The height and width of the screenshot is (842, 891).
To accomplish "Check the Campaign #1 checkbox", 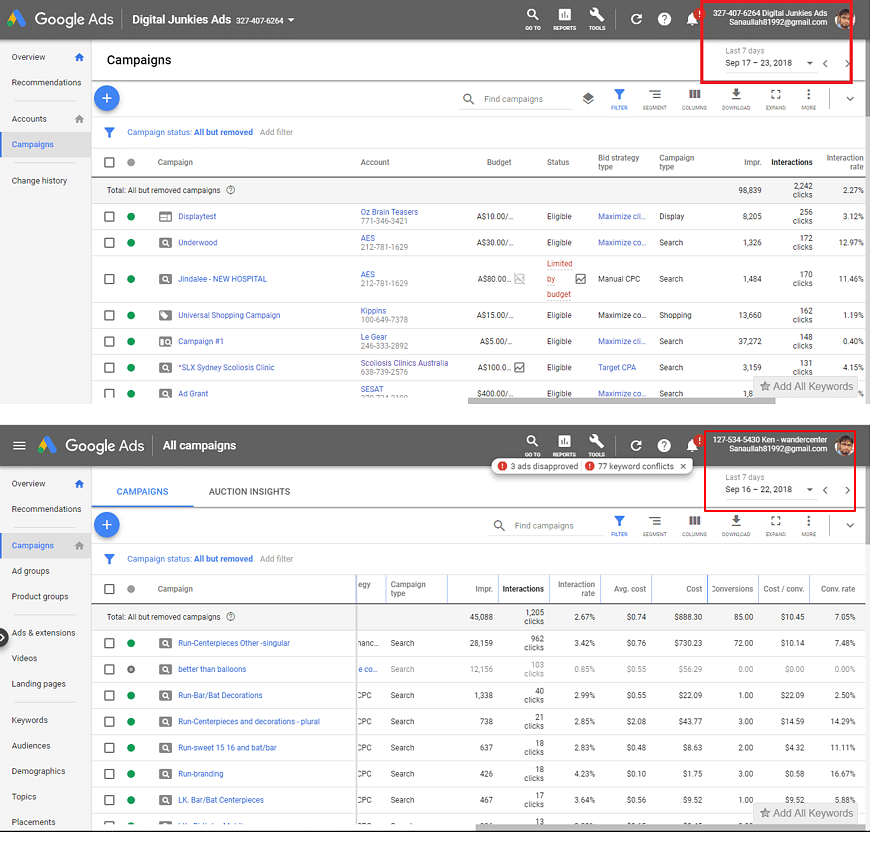I will pyautogui.click(x=109, y=341).
